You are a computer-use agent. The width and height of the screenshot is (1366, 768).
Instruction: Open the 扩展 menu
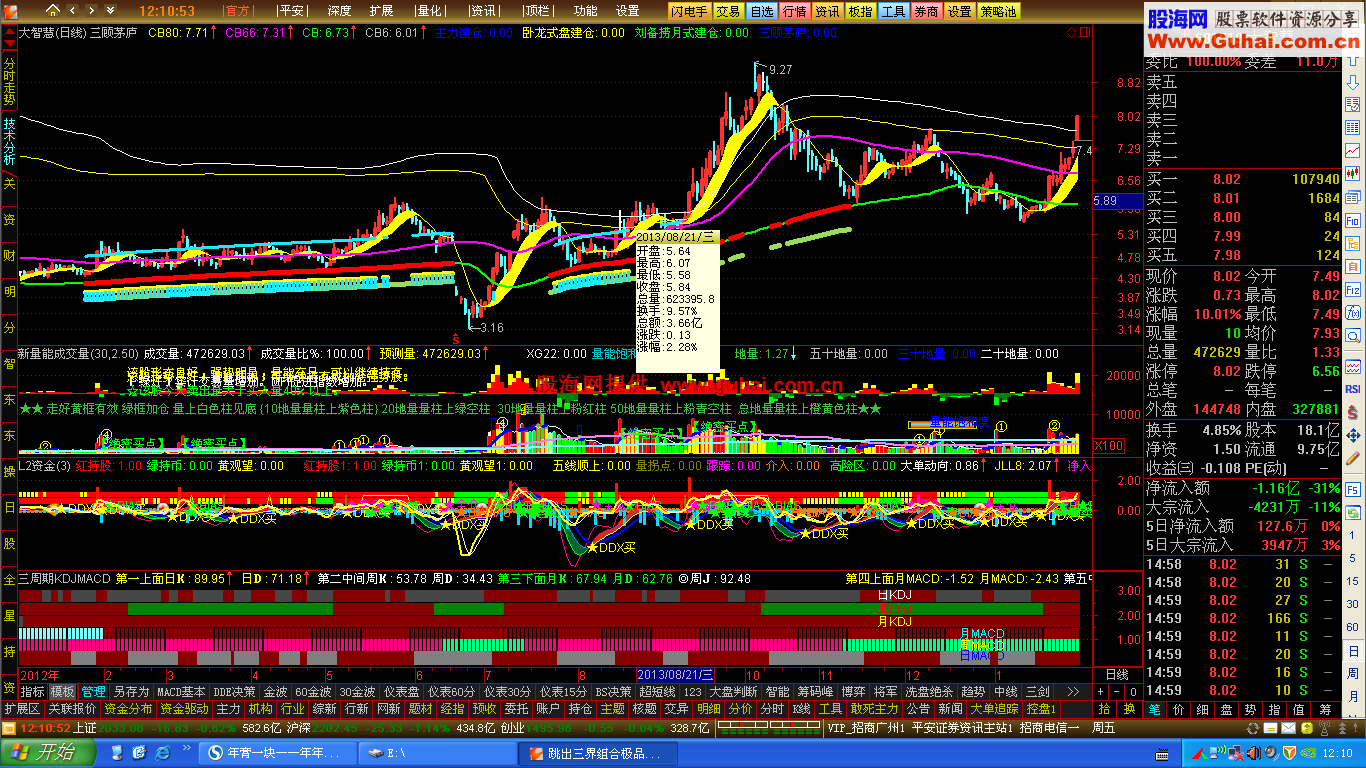point(381,11)
